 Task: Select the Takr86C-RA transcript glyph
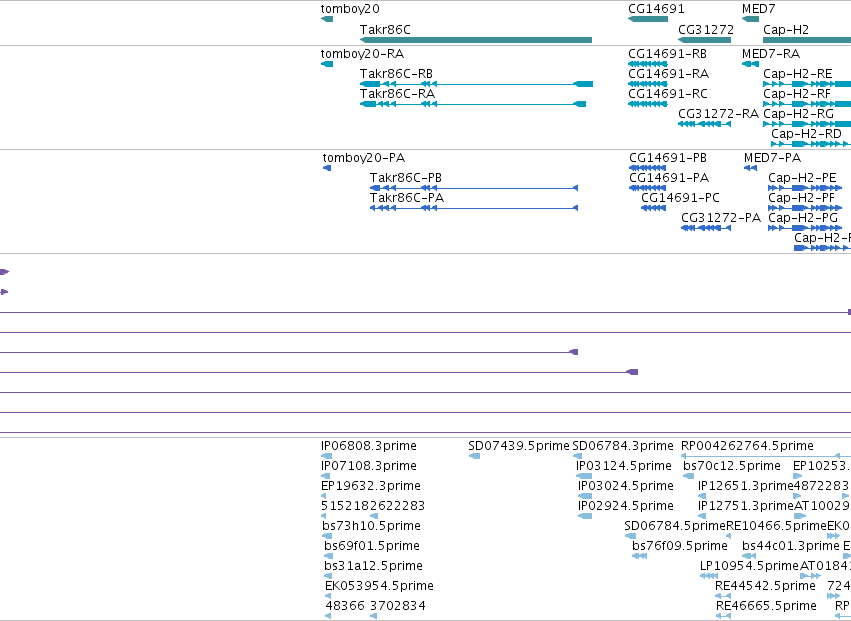click(x=473, y=104)
